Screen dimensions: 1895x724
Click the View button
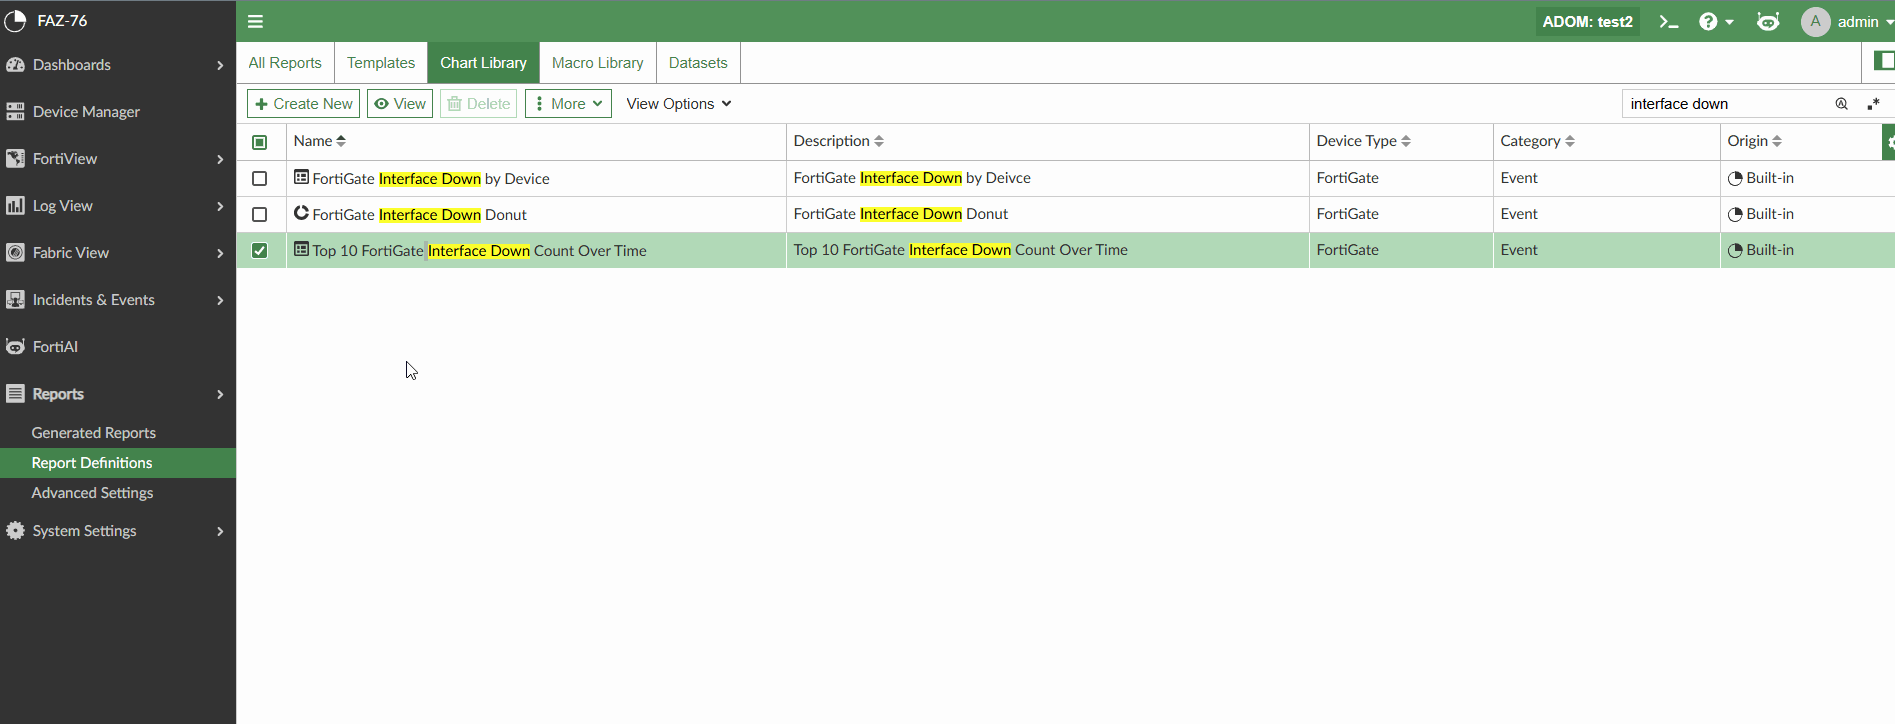pos(400,104)
